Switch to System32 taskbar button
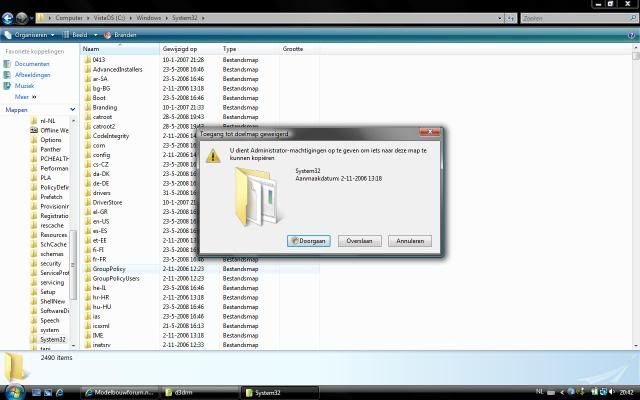 click(x=279, y=393)
